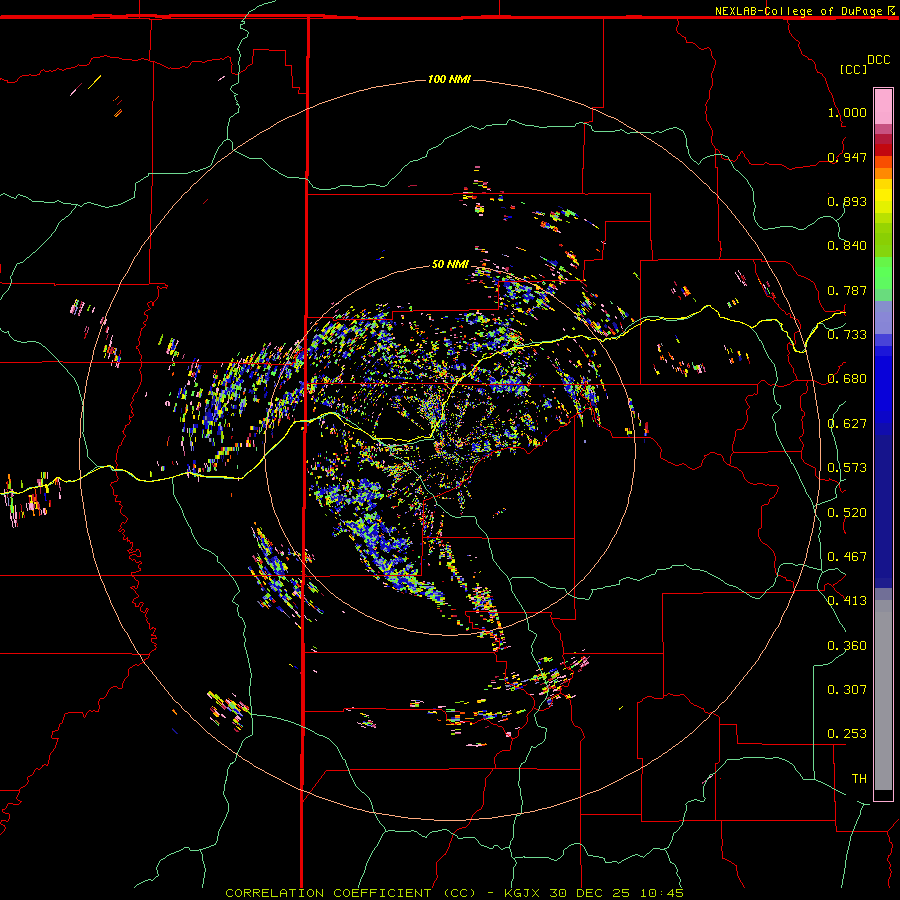Click the TH threshold legend label
900x900 pixels.
click(x=859, y=778)
